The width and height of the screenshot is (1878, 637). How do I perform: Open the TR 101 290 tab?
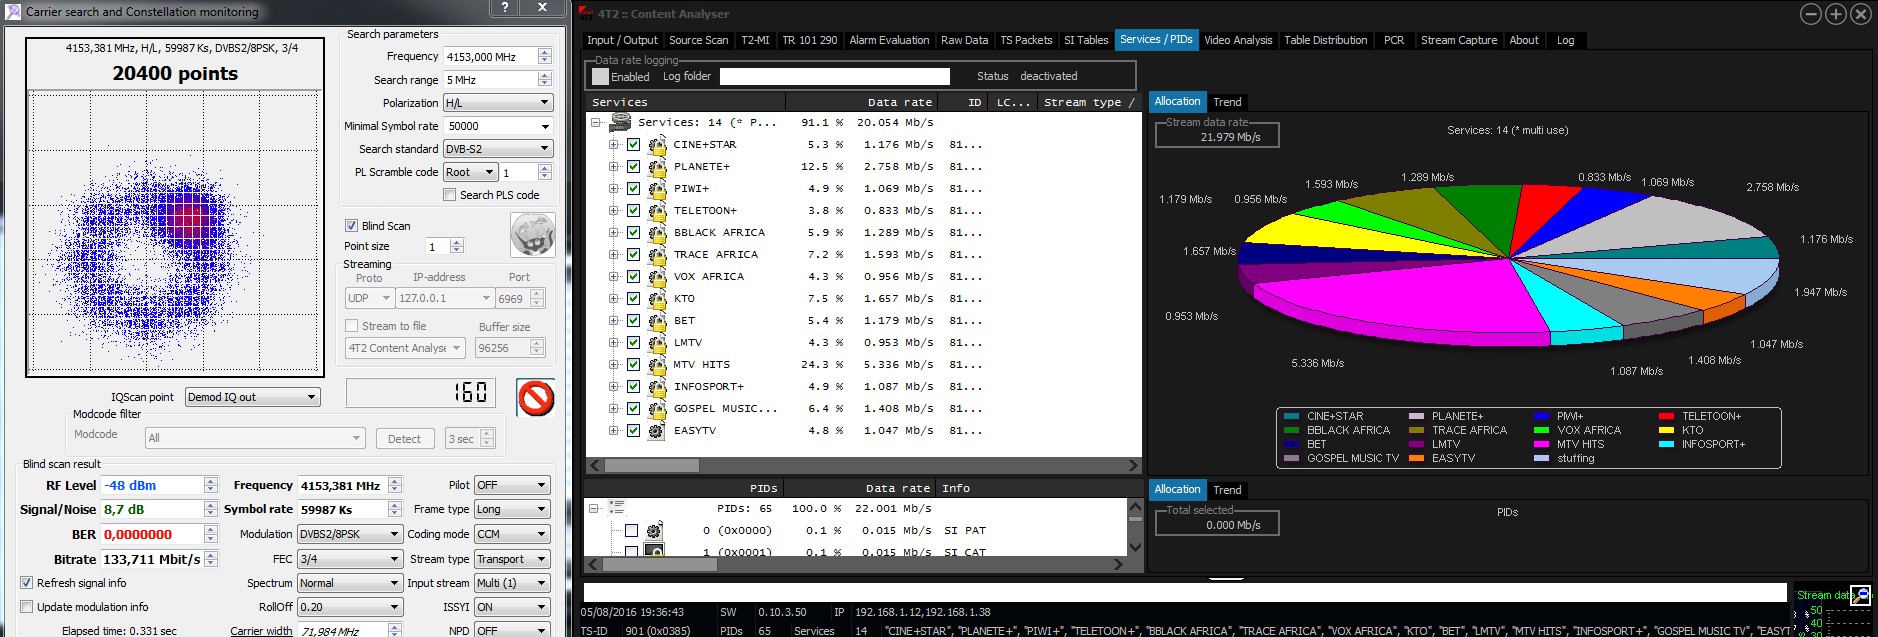[x=810, y=40]
